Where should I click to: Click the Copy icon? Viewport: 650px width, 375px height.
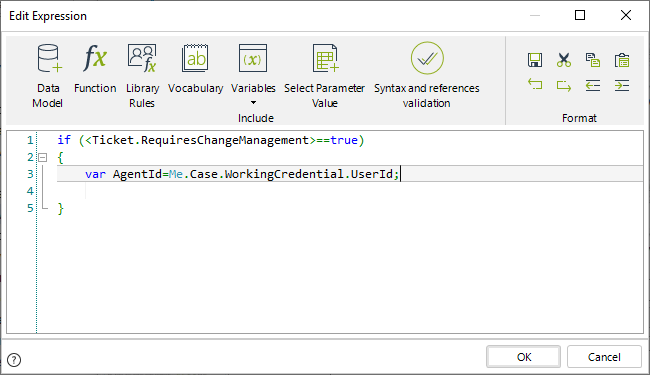point(593,60)
